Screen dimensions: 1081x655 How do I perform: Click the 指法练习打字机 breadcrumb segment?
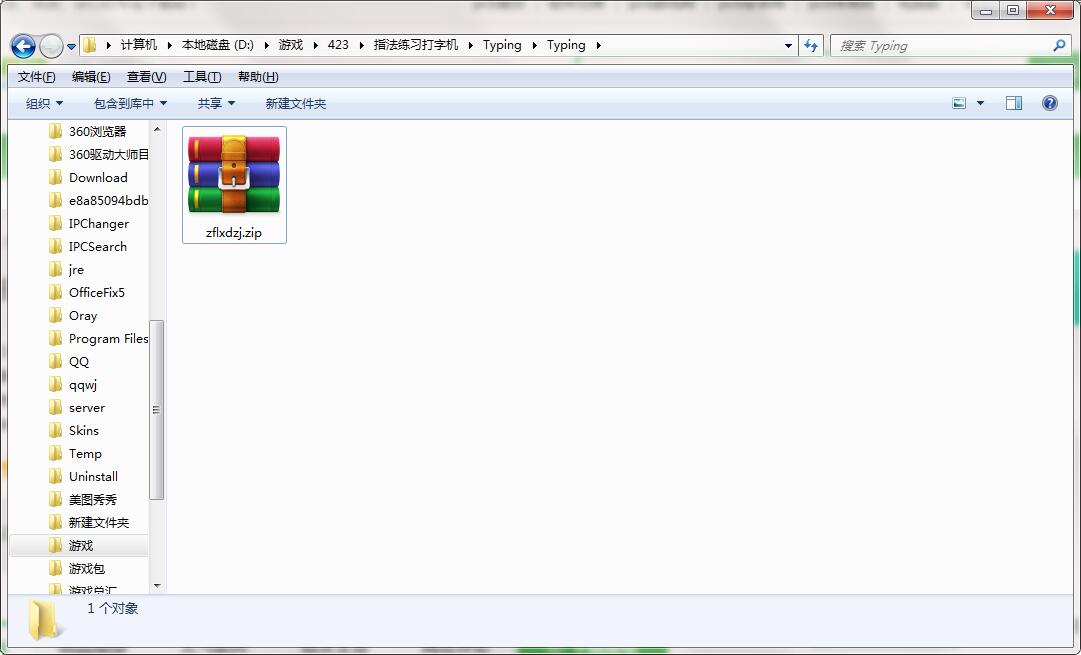[x=416, y=45]
